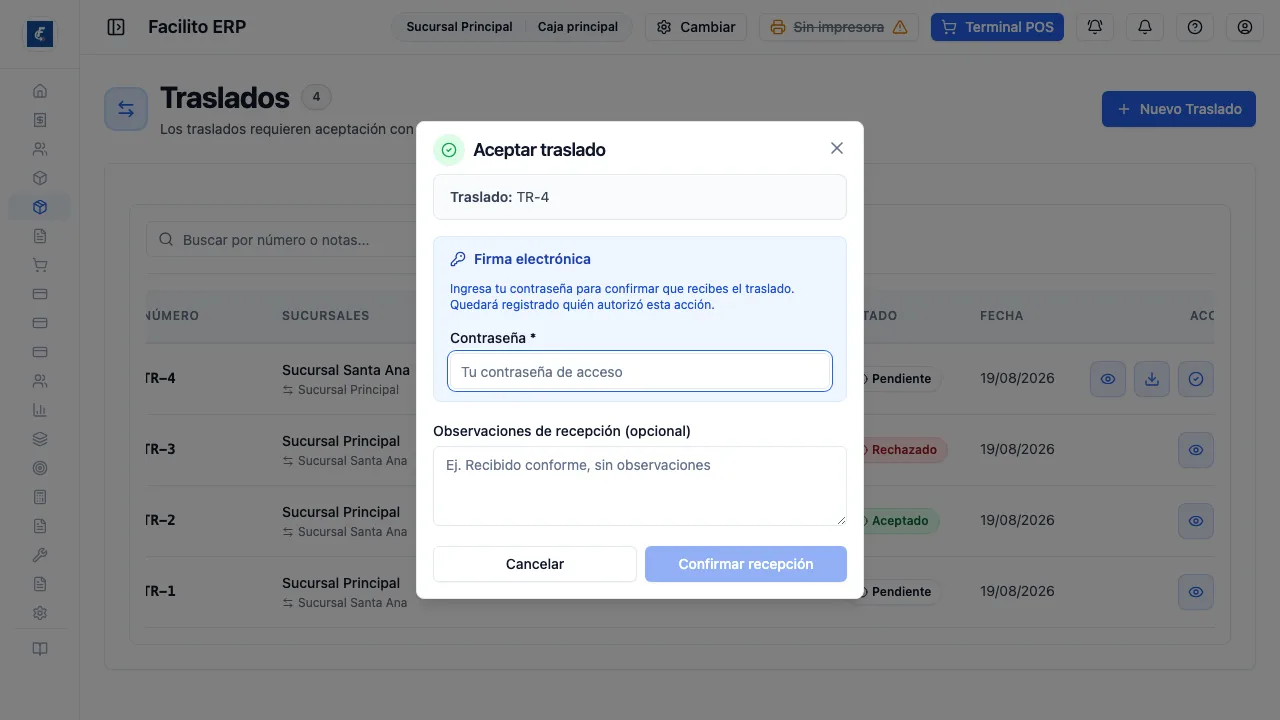Click the Sucursal Principal label in the top bar

[x=459, y=27]
